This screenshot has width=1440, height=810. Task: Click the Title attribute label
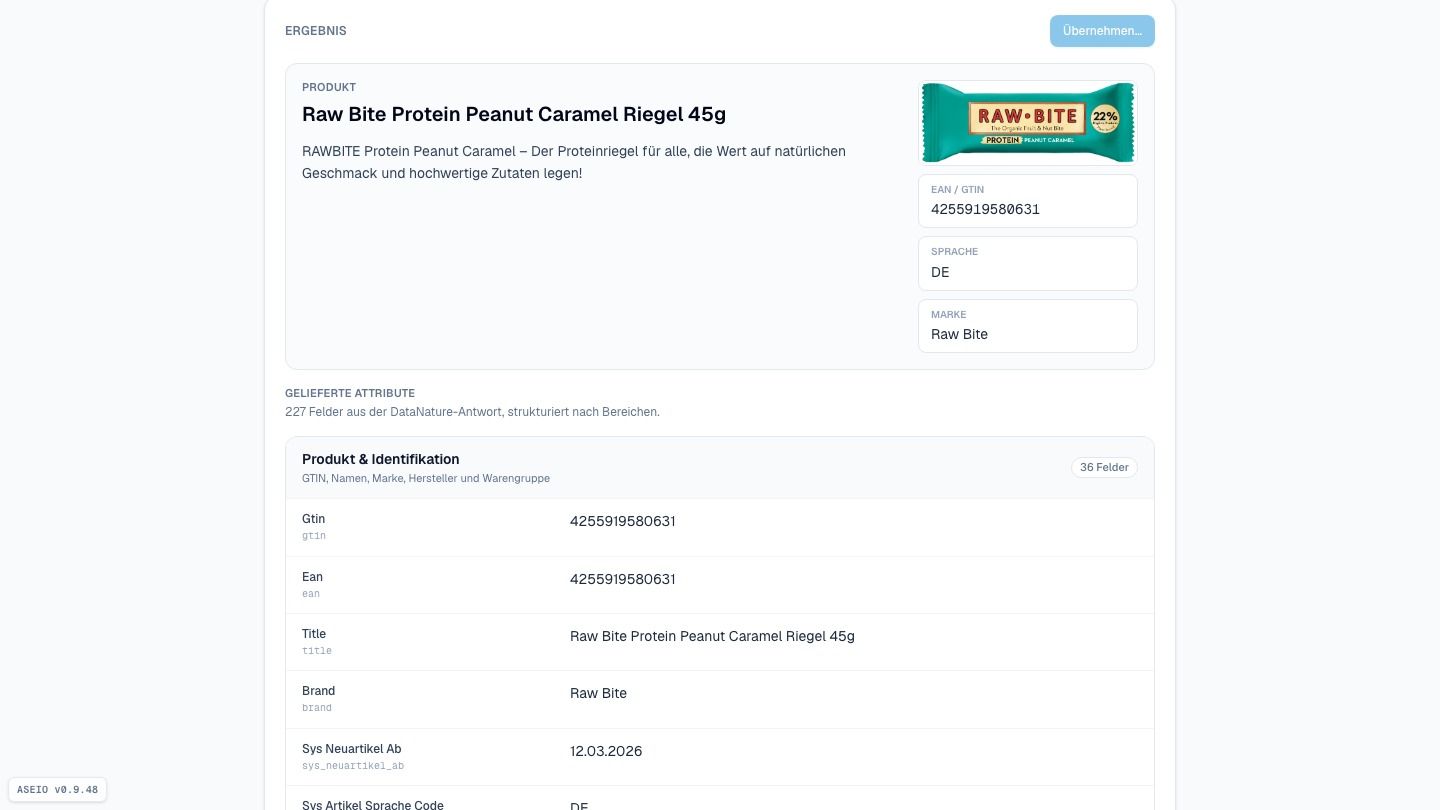[314, 634]
